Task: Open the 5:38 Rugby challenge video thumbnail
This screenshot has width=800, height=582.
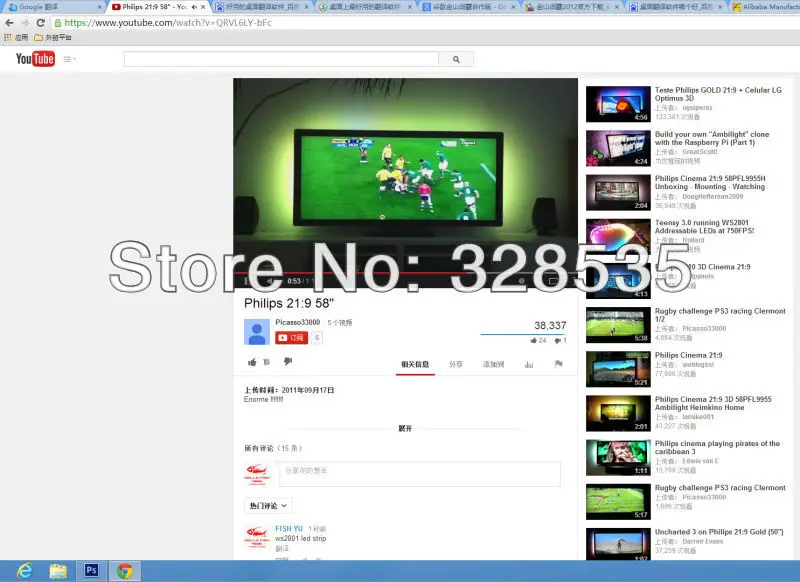Action: coord(618,325)
